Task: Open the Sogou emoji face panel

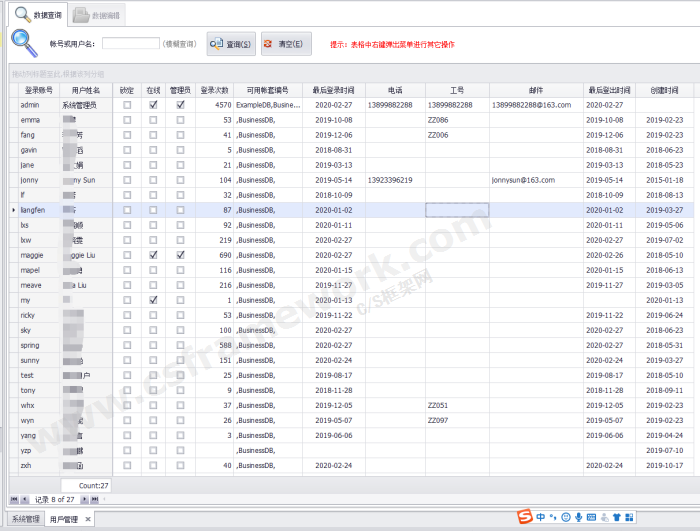Action: click(x=566, y=517)
